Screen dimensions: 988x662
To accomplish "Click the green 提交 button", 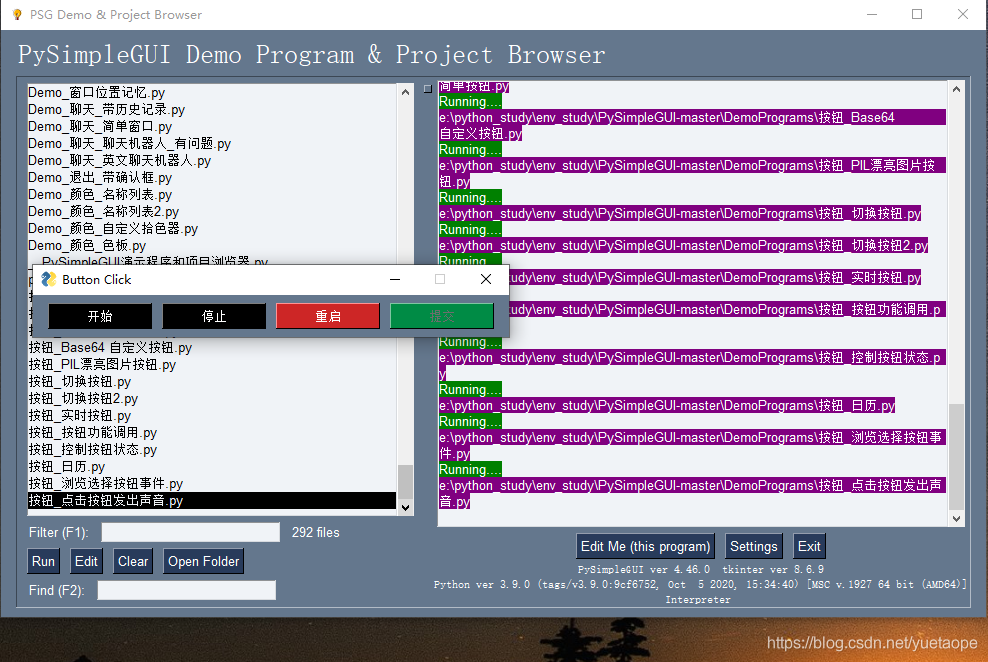I will (442, 316).
